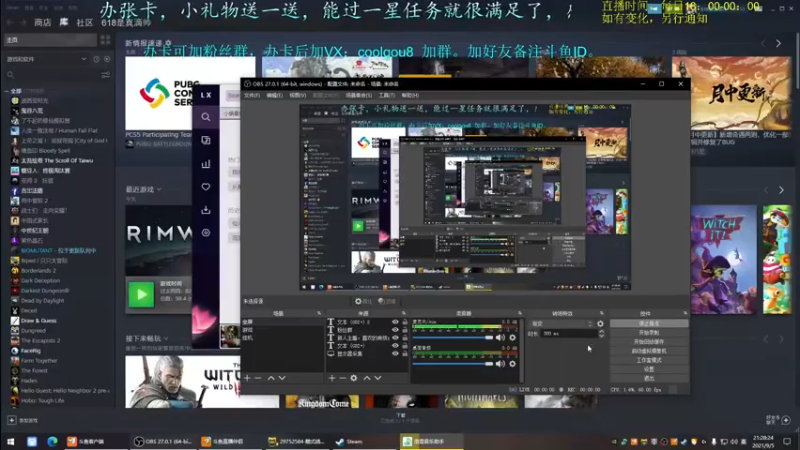
Task: Open OBS 帮助(H) menu
Action: point(410,95)
